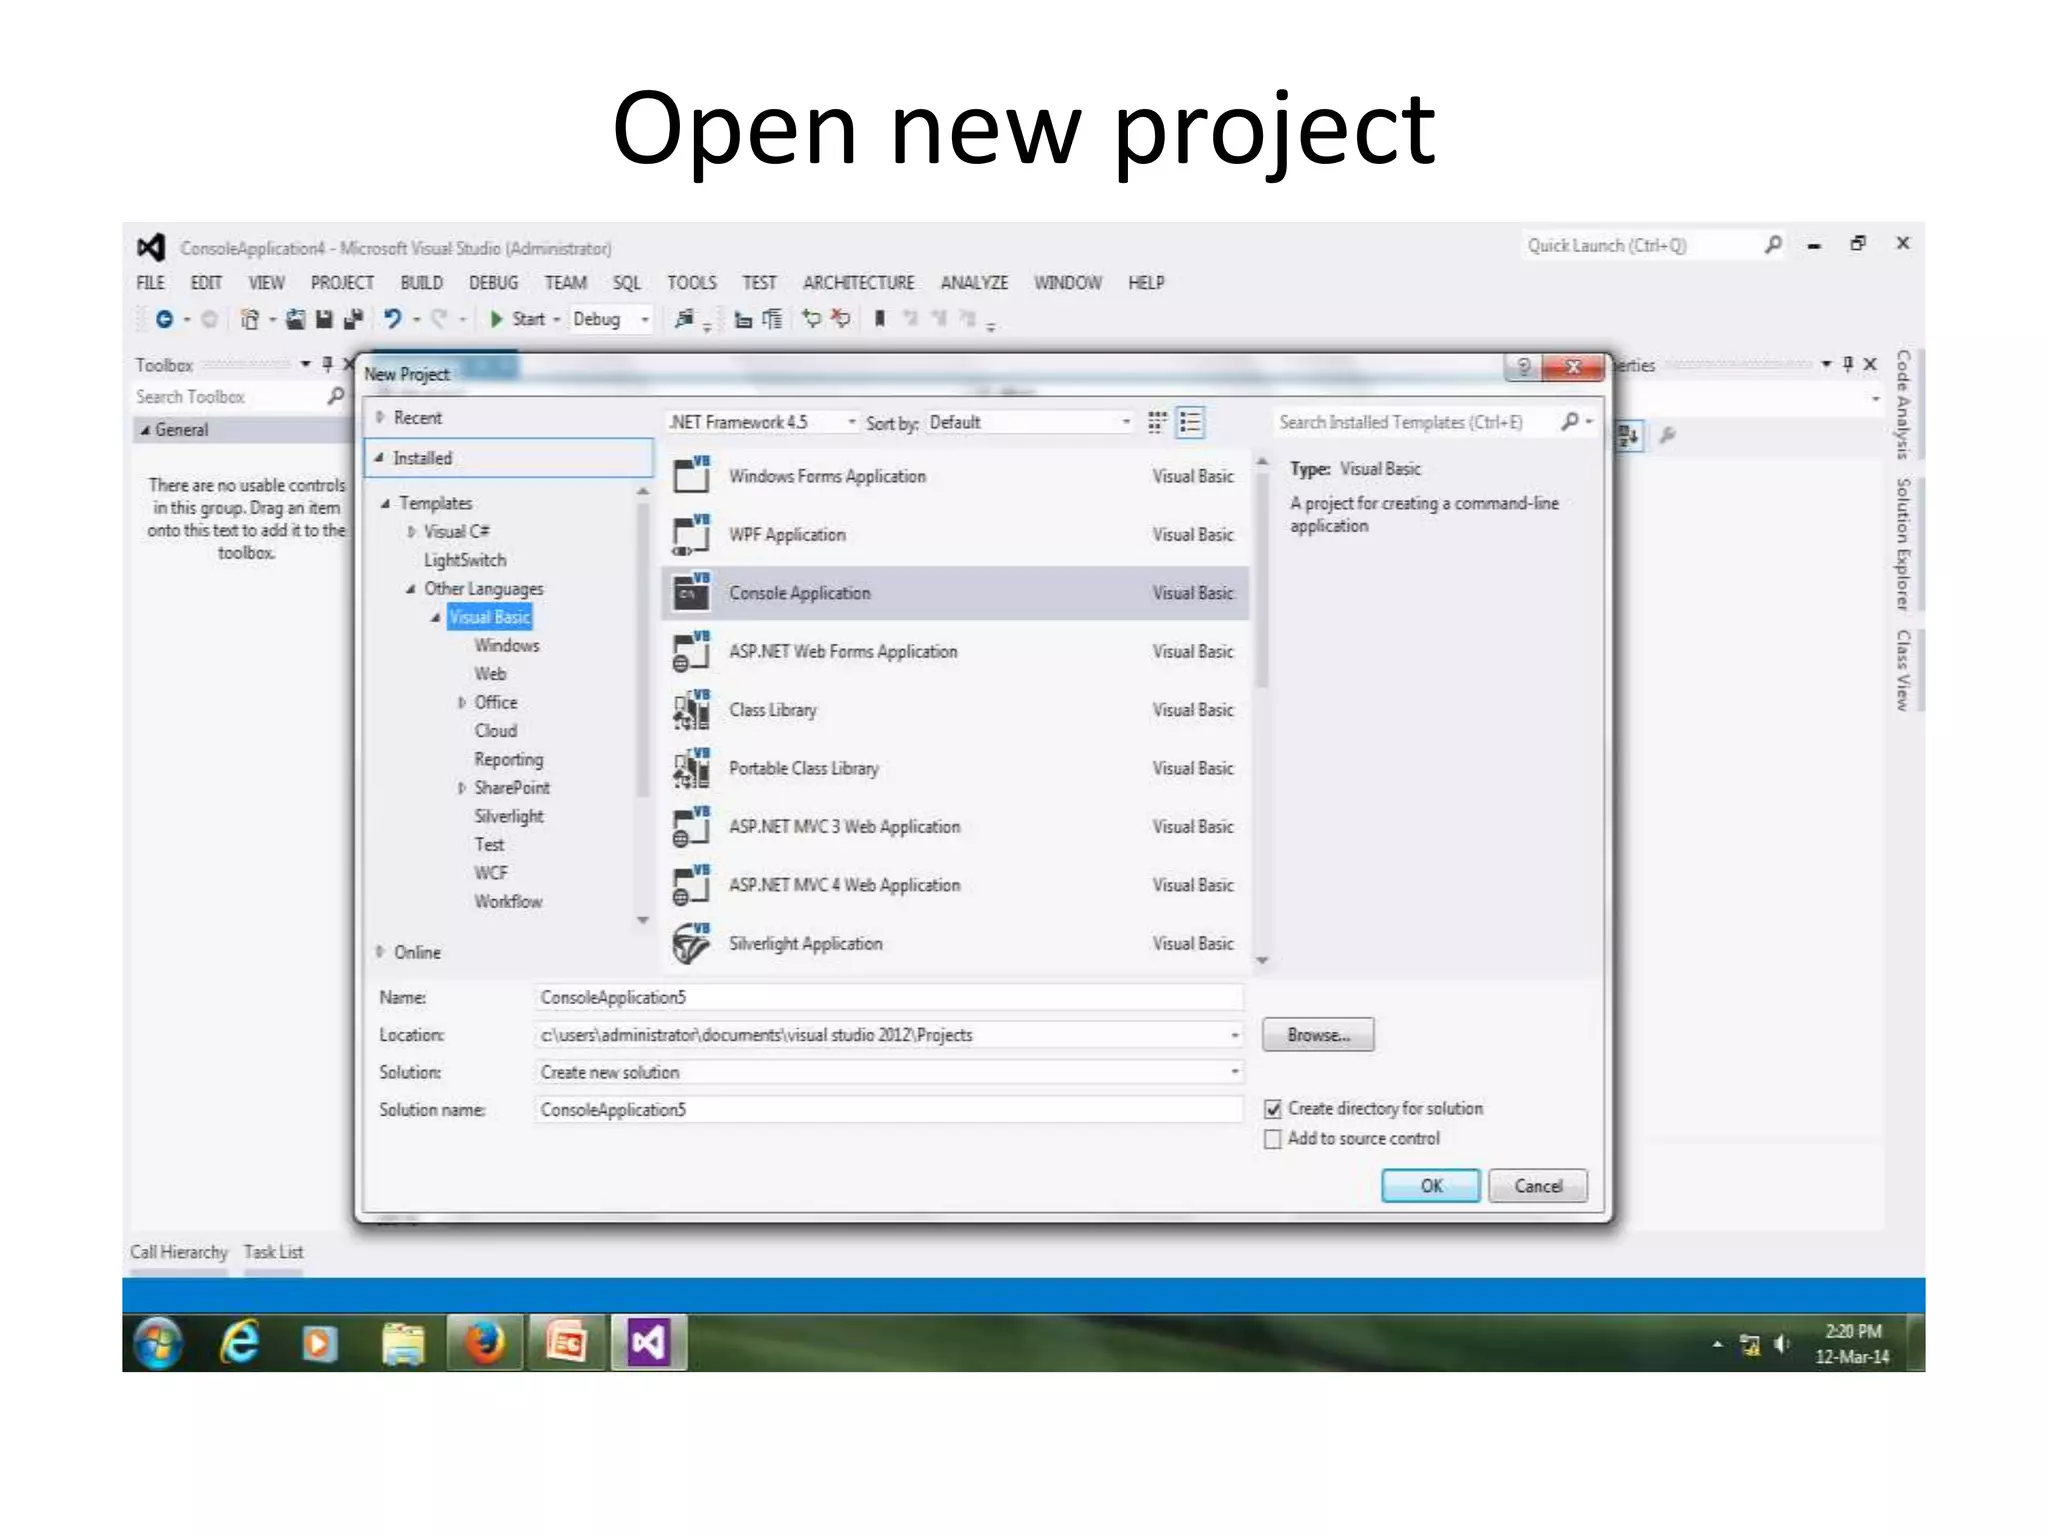Switch templates to medium list view
Image resolution: width=2048 pixels, height=1536 pixels.
1190,422
